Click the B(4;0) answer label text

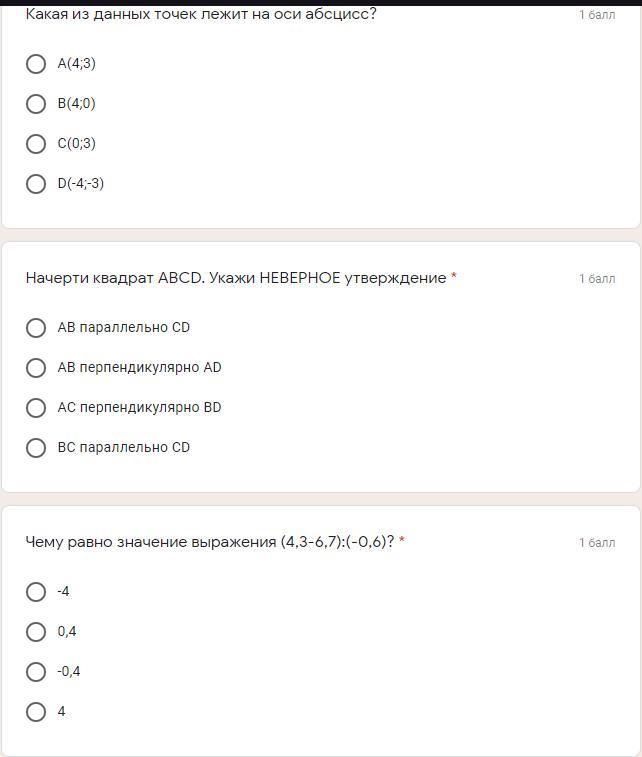tap(77, 104)
